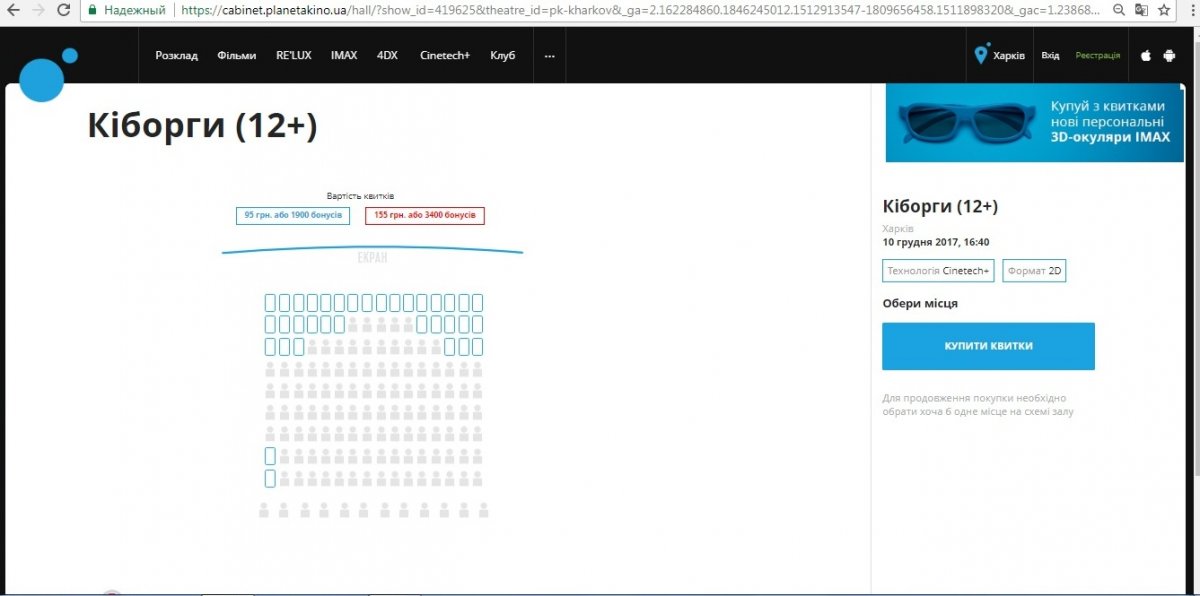Click the Реєстрація link

(1097, 56)
